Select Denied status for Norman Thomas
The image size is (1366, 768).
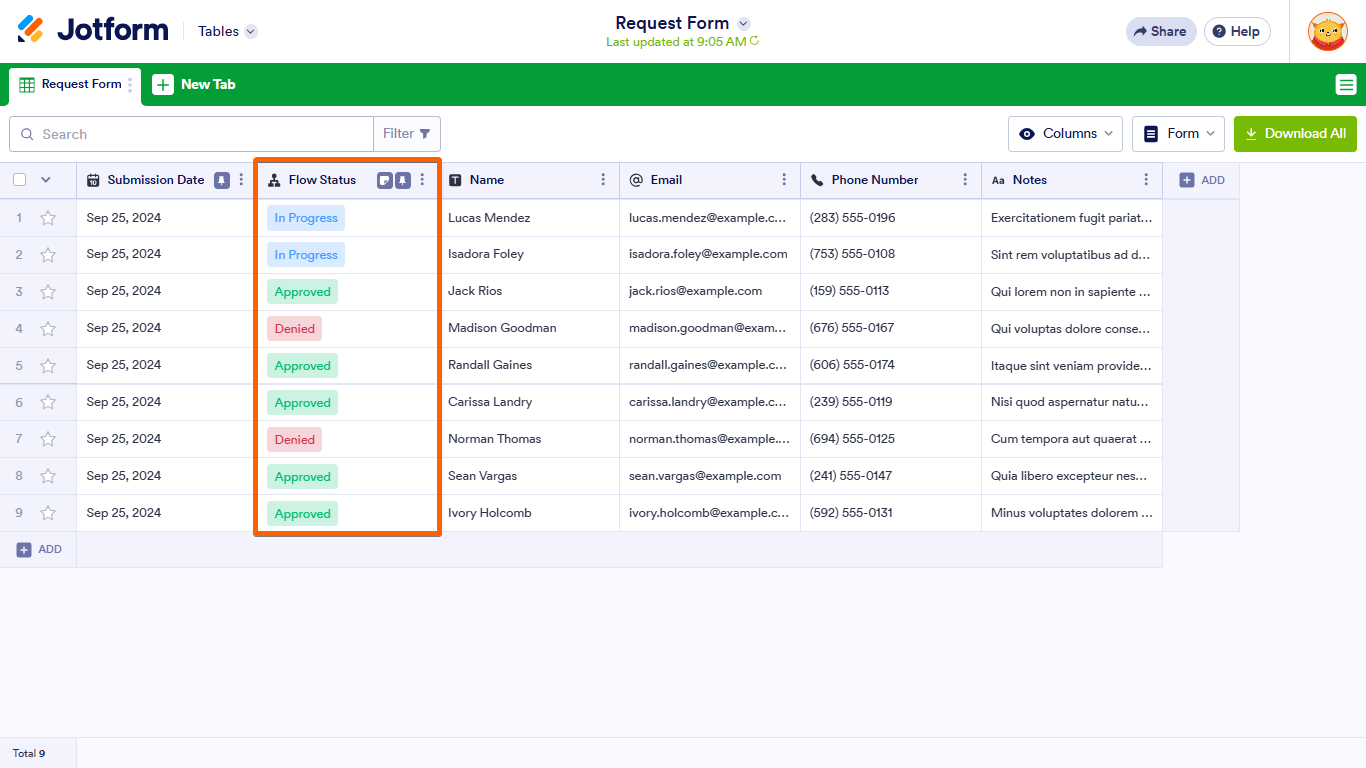pos(295,440)
